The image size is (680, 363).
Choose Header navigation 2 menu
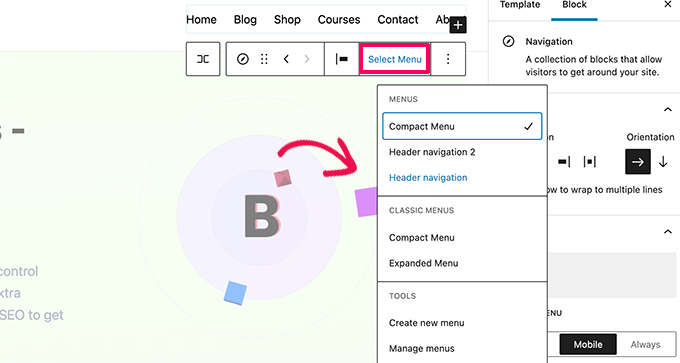432,152
